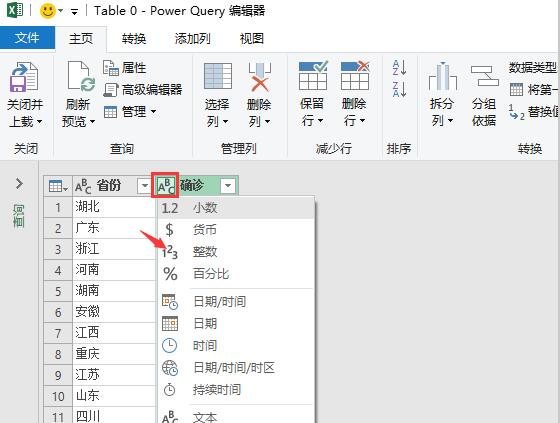Switch to the 主页 tab
This screenshot has height=423, width=560.
(81, 38)
